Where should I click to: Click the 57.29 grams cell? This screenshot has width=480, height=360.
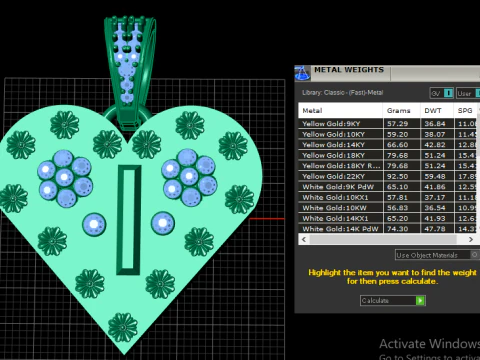(x=401, y=124)
